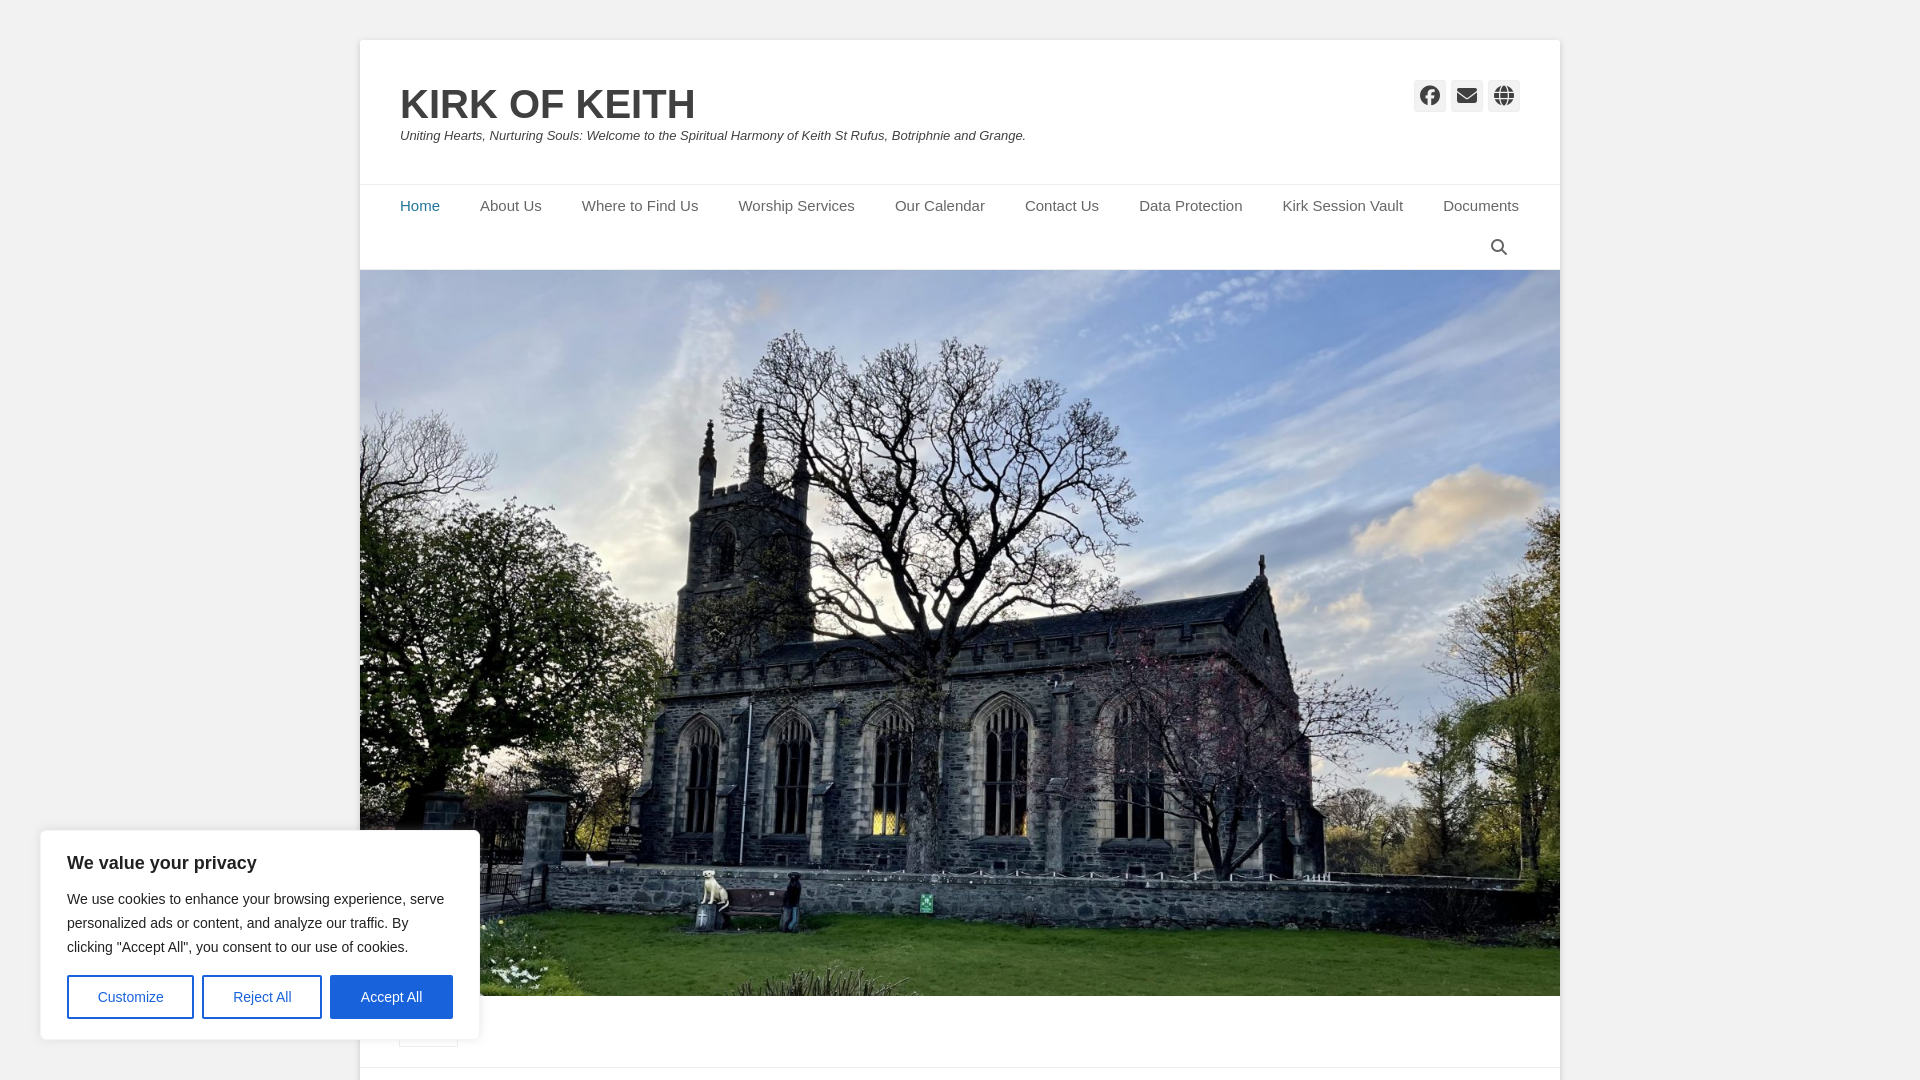This screenshot has height=1080, width=1920.
Task: Click Customize cookie preferences button
Action: pos(130,997)
